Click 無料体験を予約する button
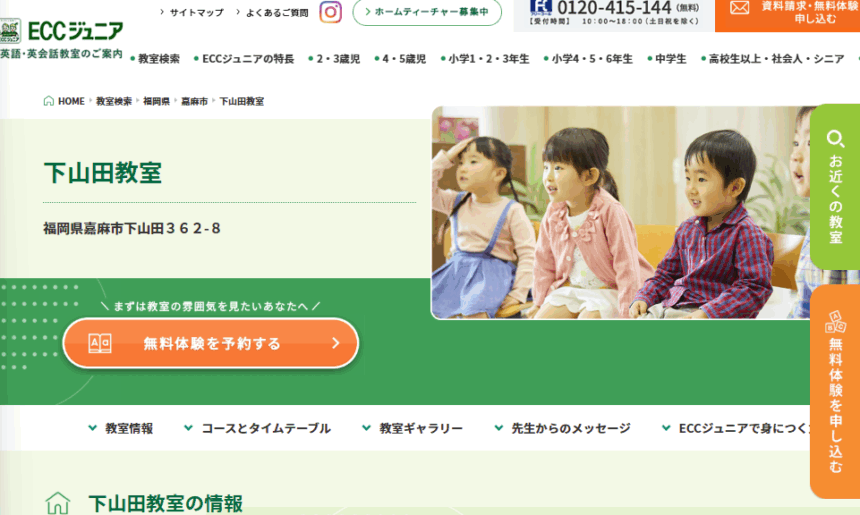This screenshot has height=515, width=860. point(211,343)
